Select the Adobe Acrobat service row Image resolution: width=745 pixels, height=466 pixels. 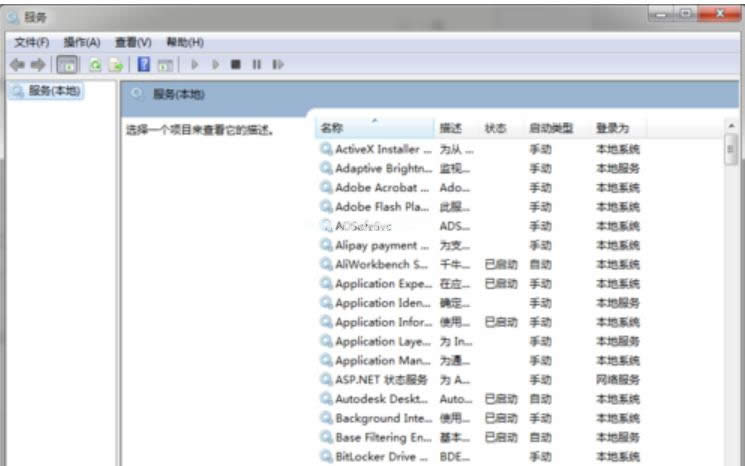click(x=382, y=187)
